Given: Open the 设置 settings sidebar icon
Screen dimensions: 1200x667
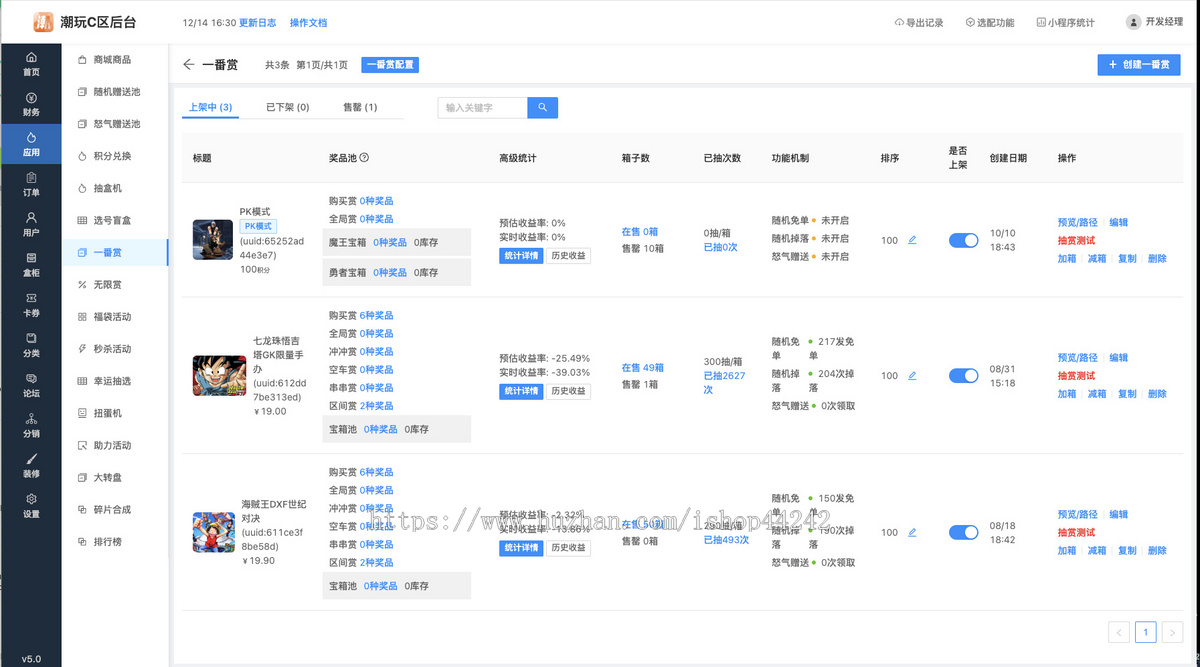Looking at the screenshot, I should pos(31,499).
